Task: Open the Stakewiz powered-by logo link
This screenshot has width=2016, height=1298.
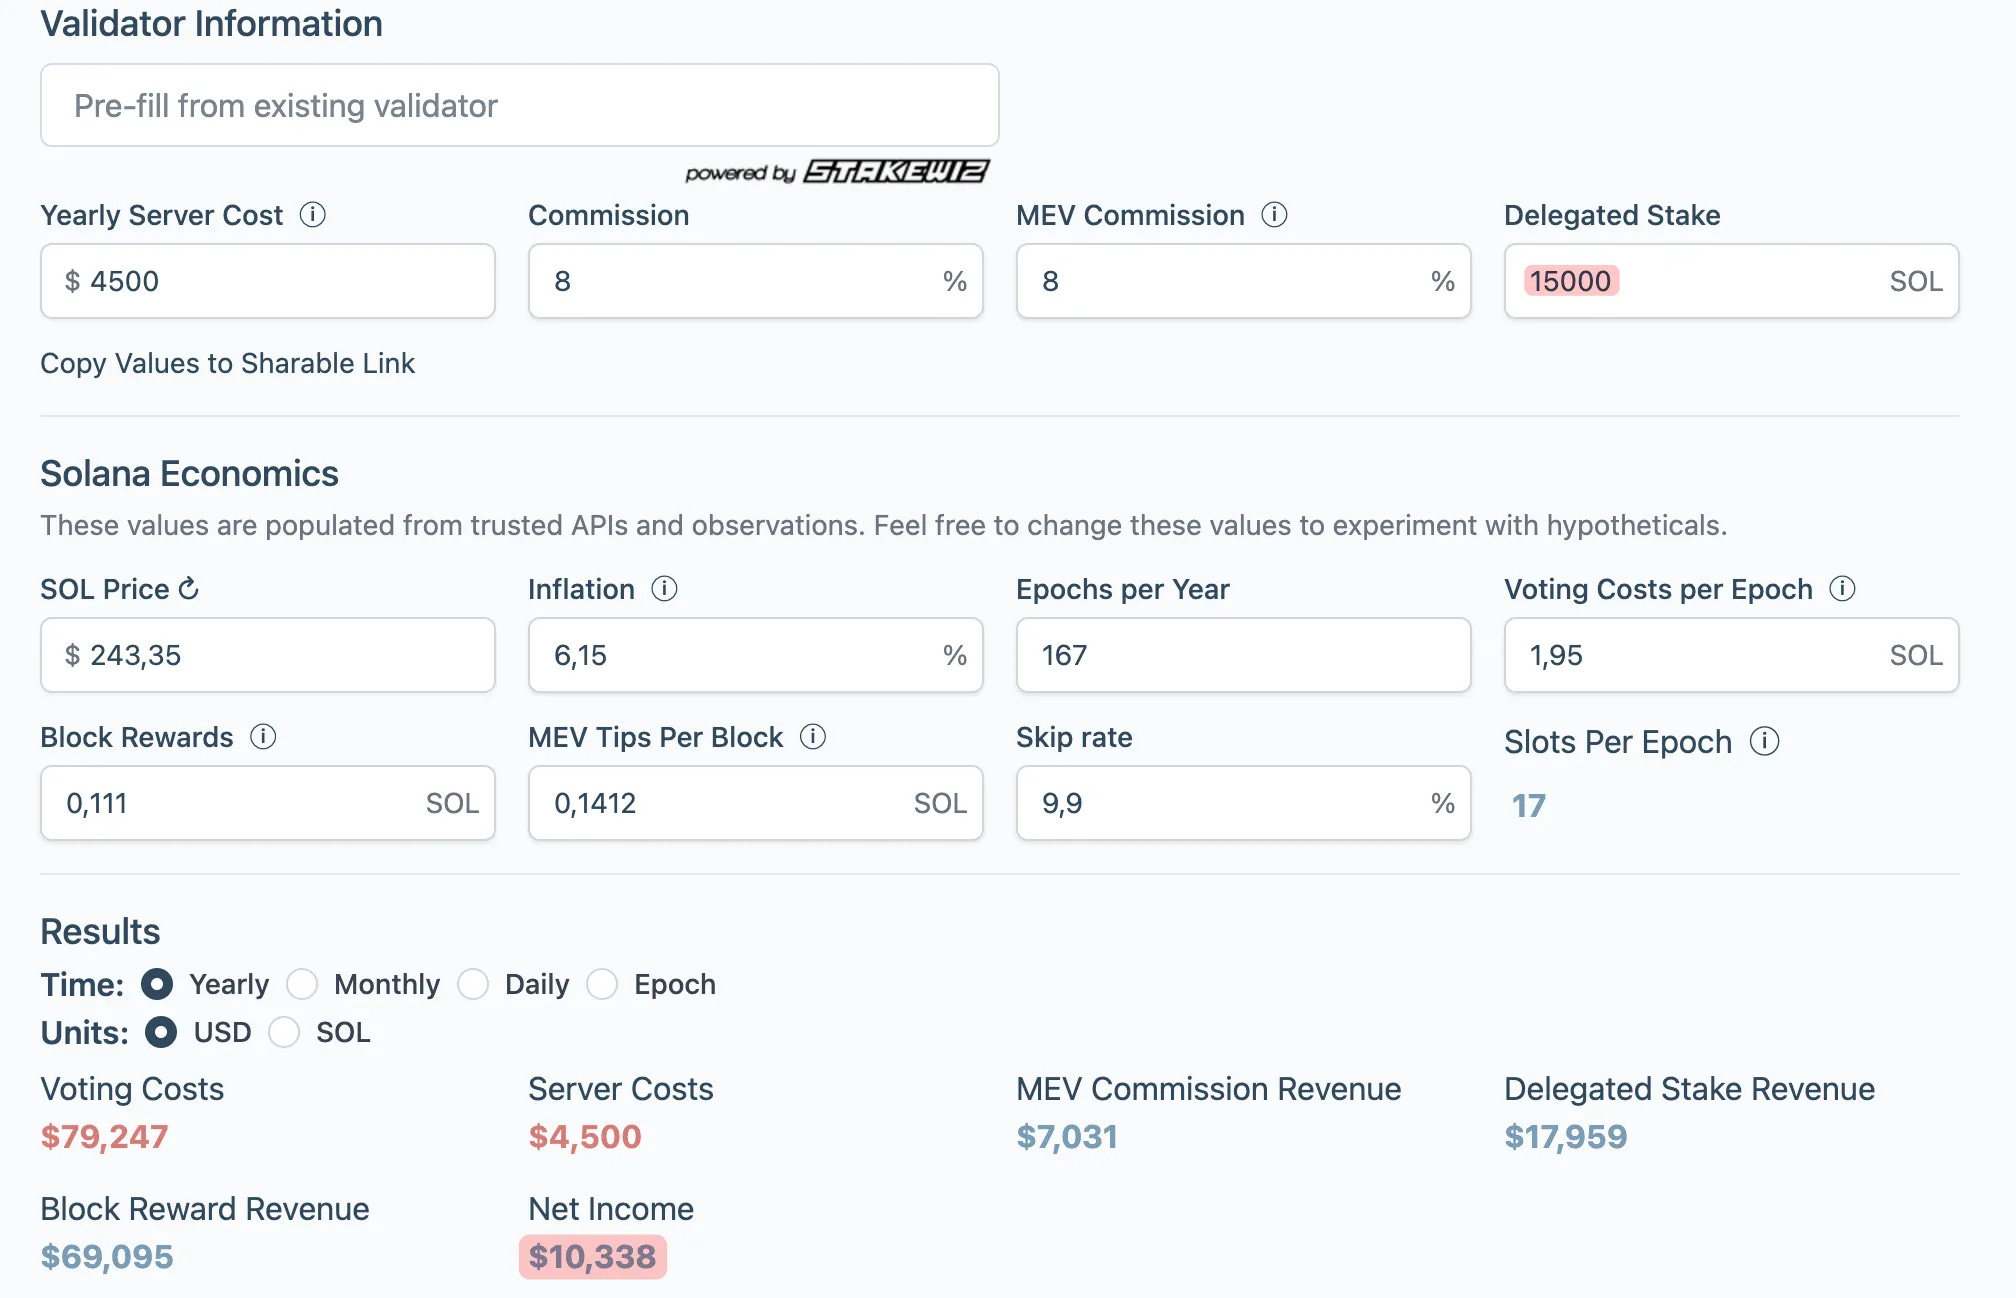Action: [895, 172]
